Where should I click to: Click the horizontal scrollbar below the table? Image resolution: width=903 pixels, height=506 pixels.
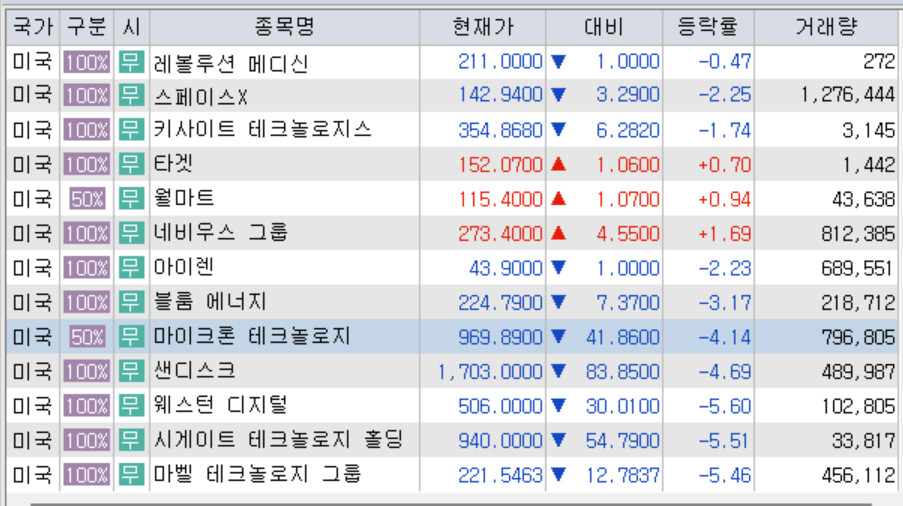(451, 504)
